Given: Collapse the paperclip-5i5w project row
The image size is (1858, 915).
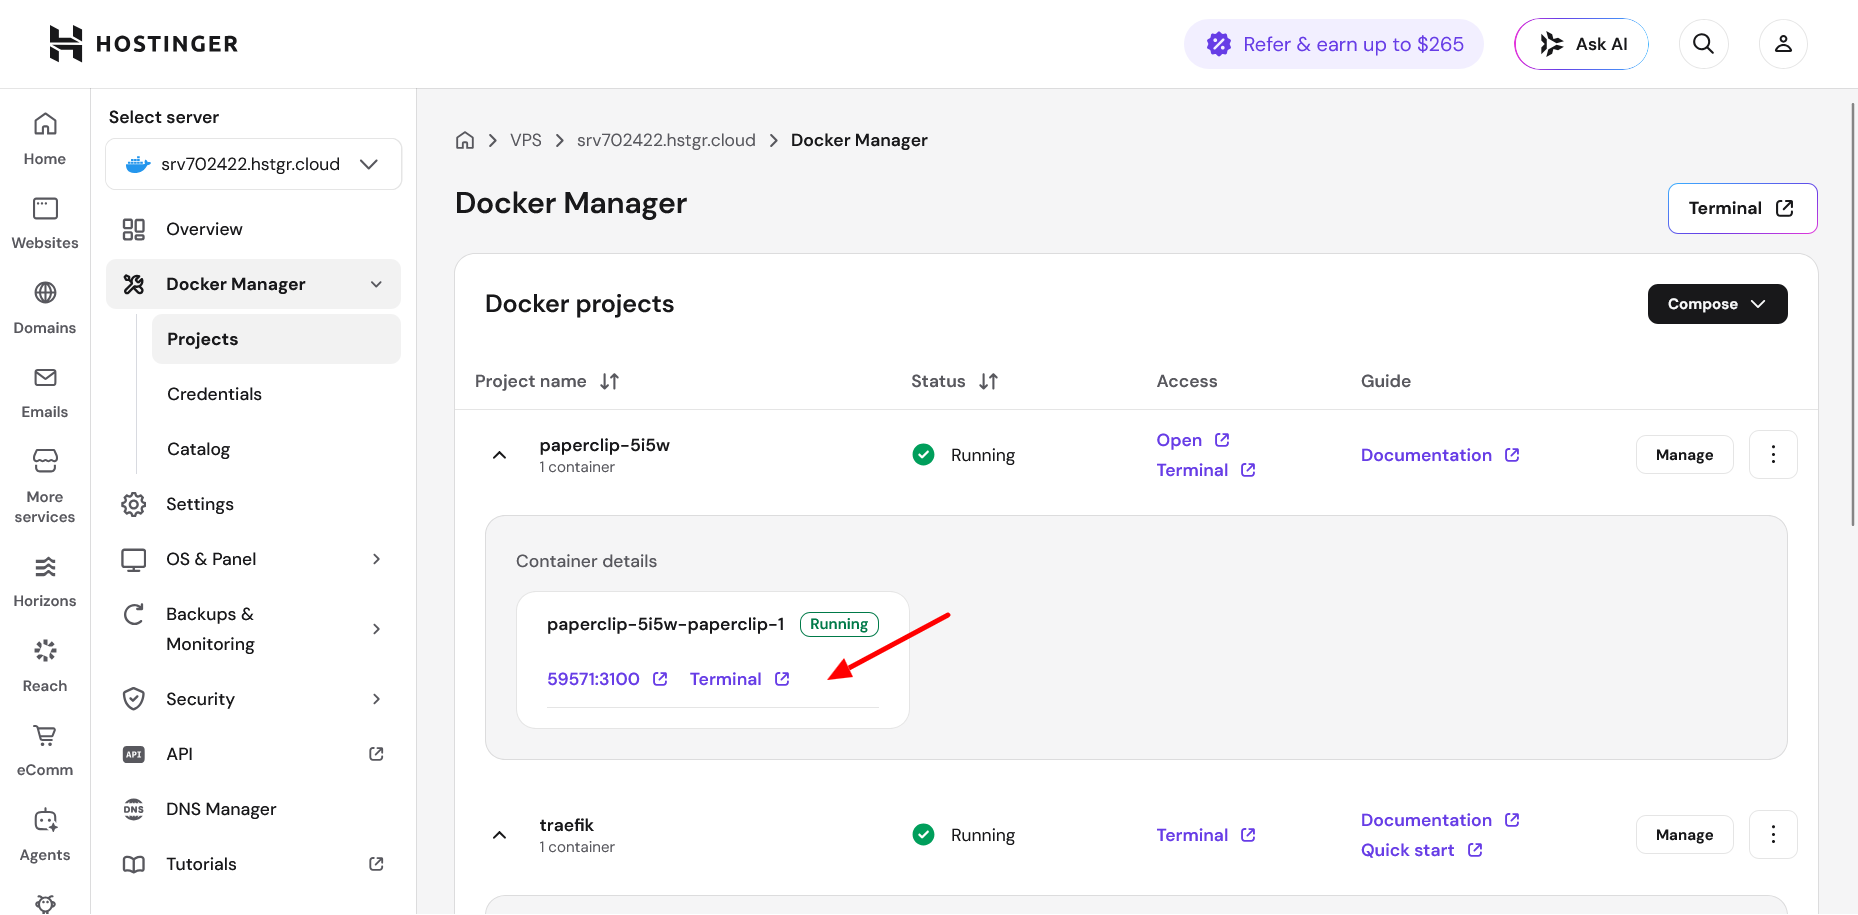Looking at the screenshot, I should coord(500,455).
